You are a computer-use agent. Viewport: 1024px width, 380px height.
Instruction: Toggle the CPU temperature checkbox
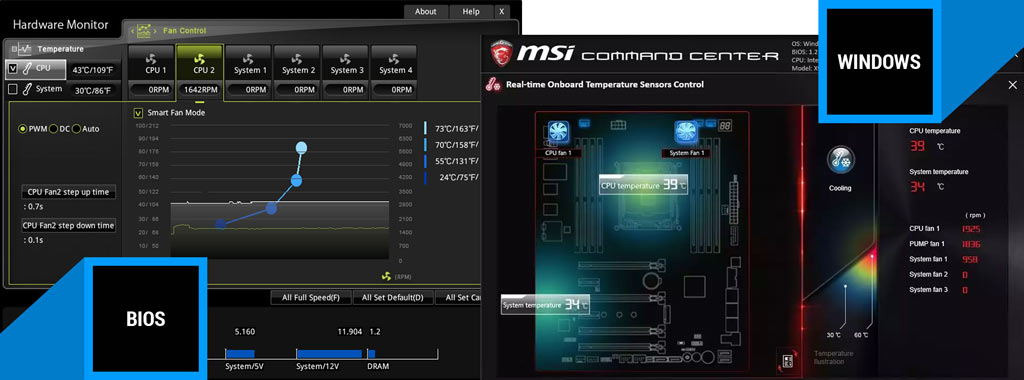(x=12, y=67)
